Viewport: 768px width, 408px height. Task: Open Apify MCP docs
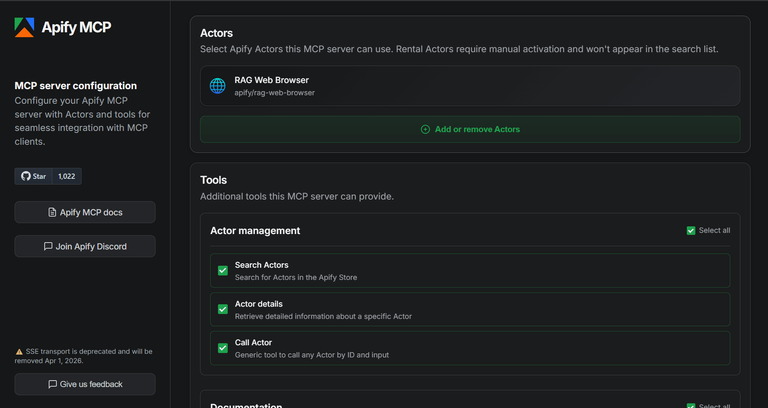[x=85, y=212]
